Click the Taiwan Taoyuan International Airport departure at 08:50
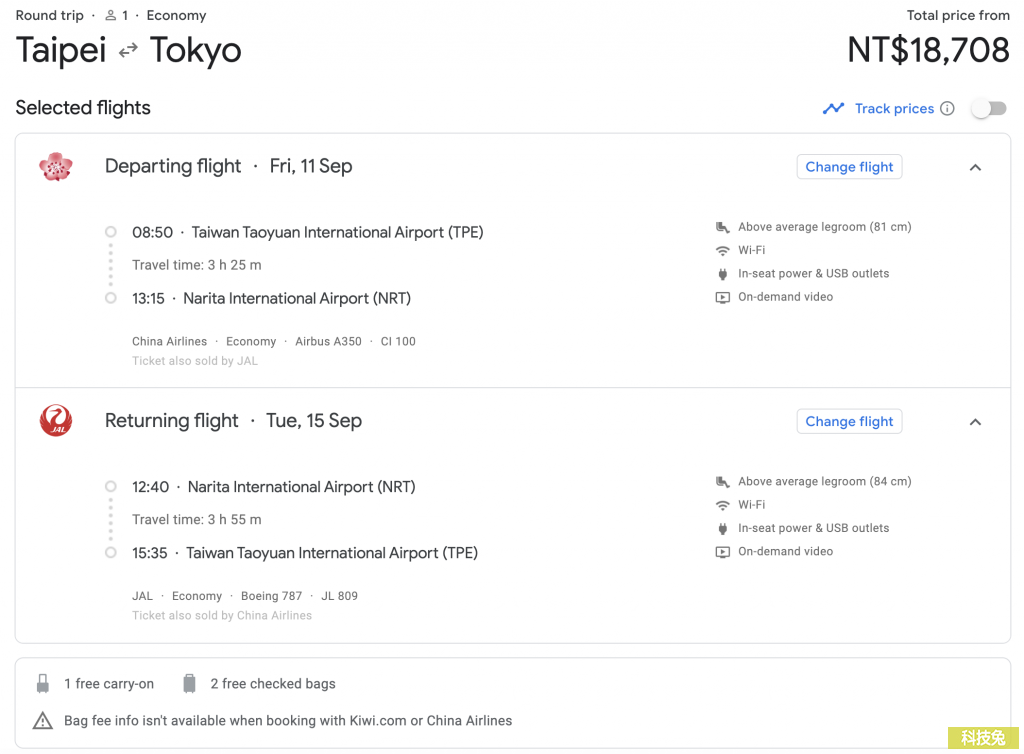Screen dimensions: 1024x754 click(x=337, y=232)
